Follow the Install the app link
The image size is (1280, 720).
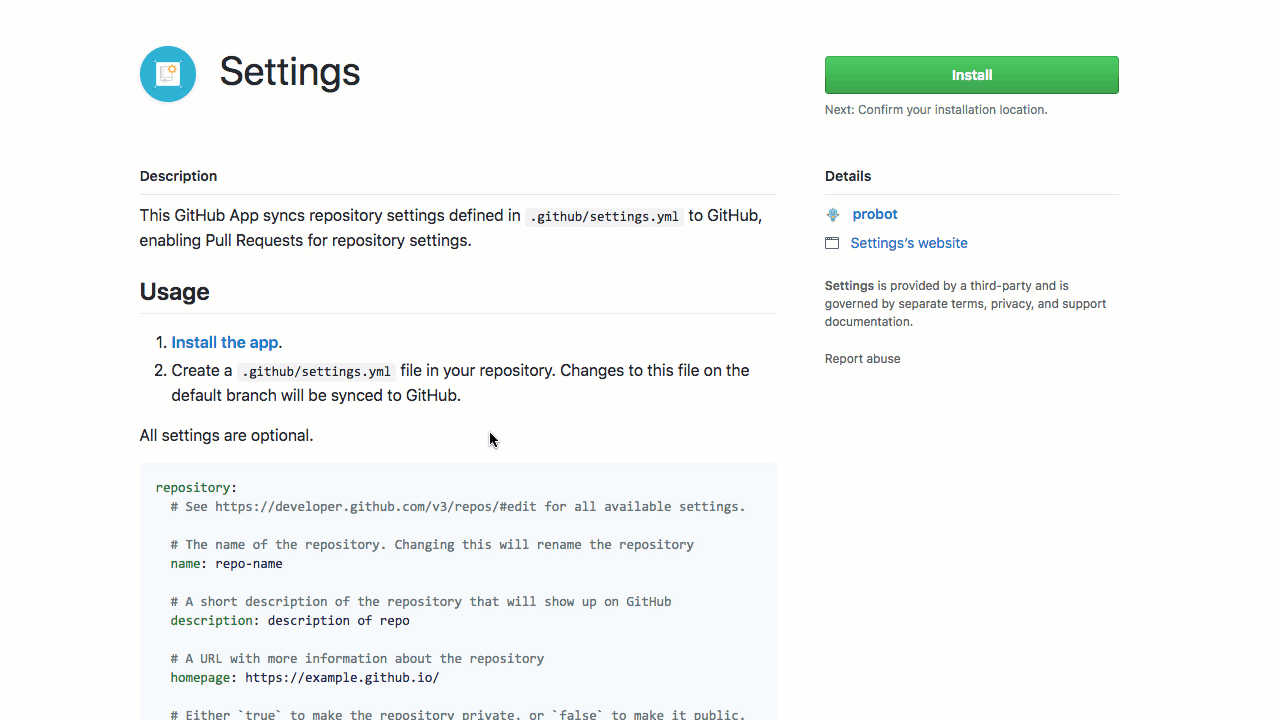tap(225, 342)
